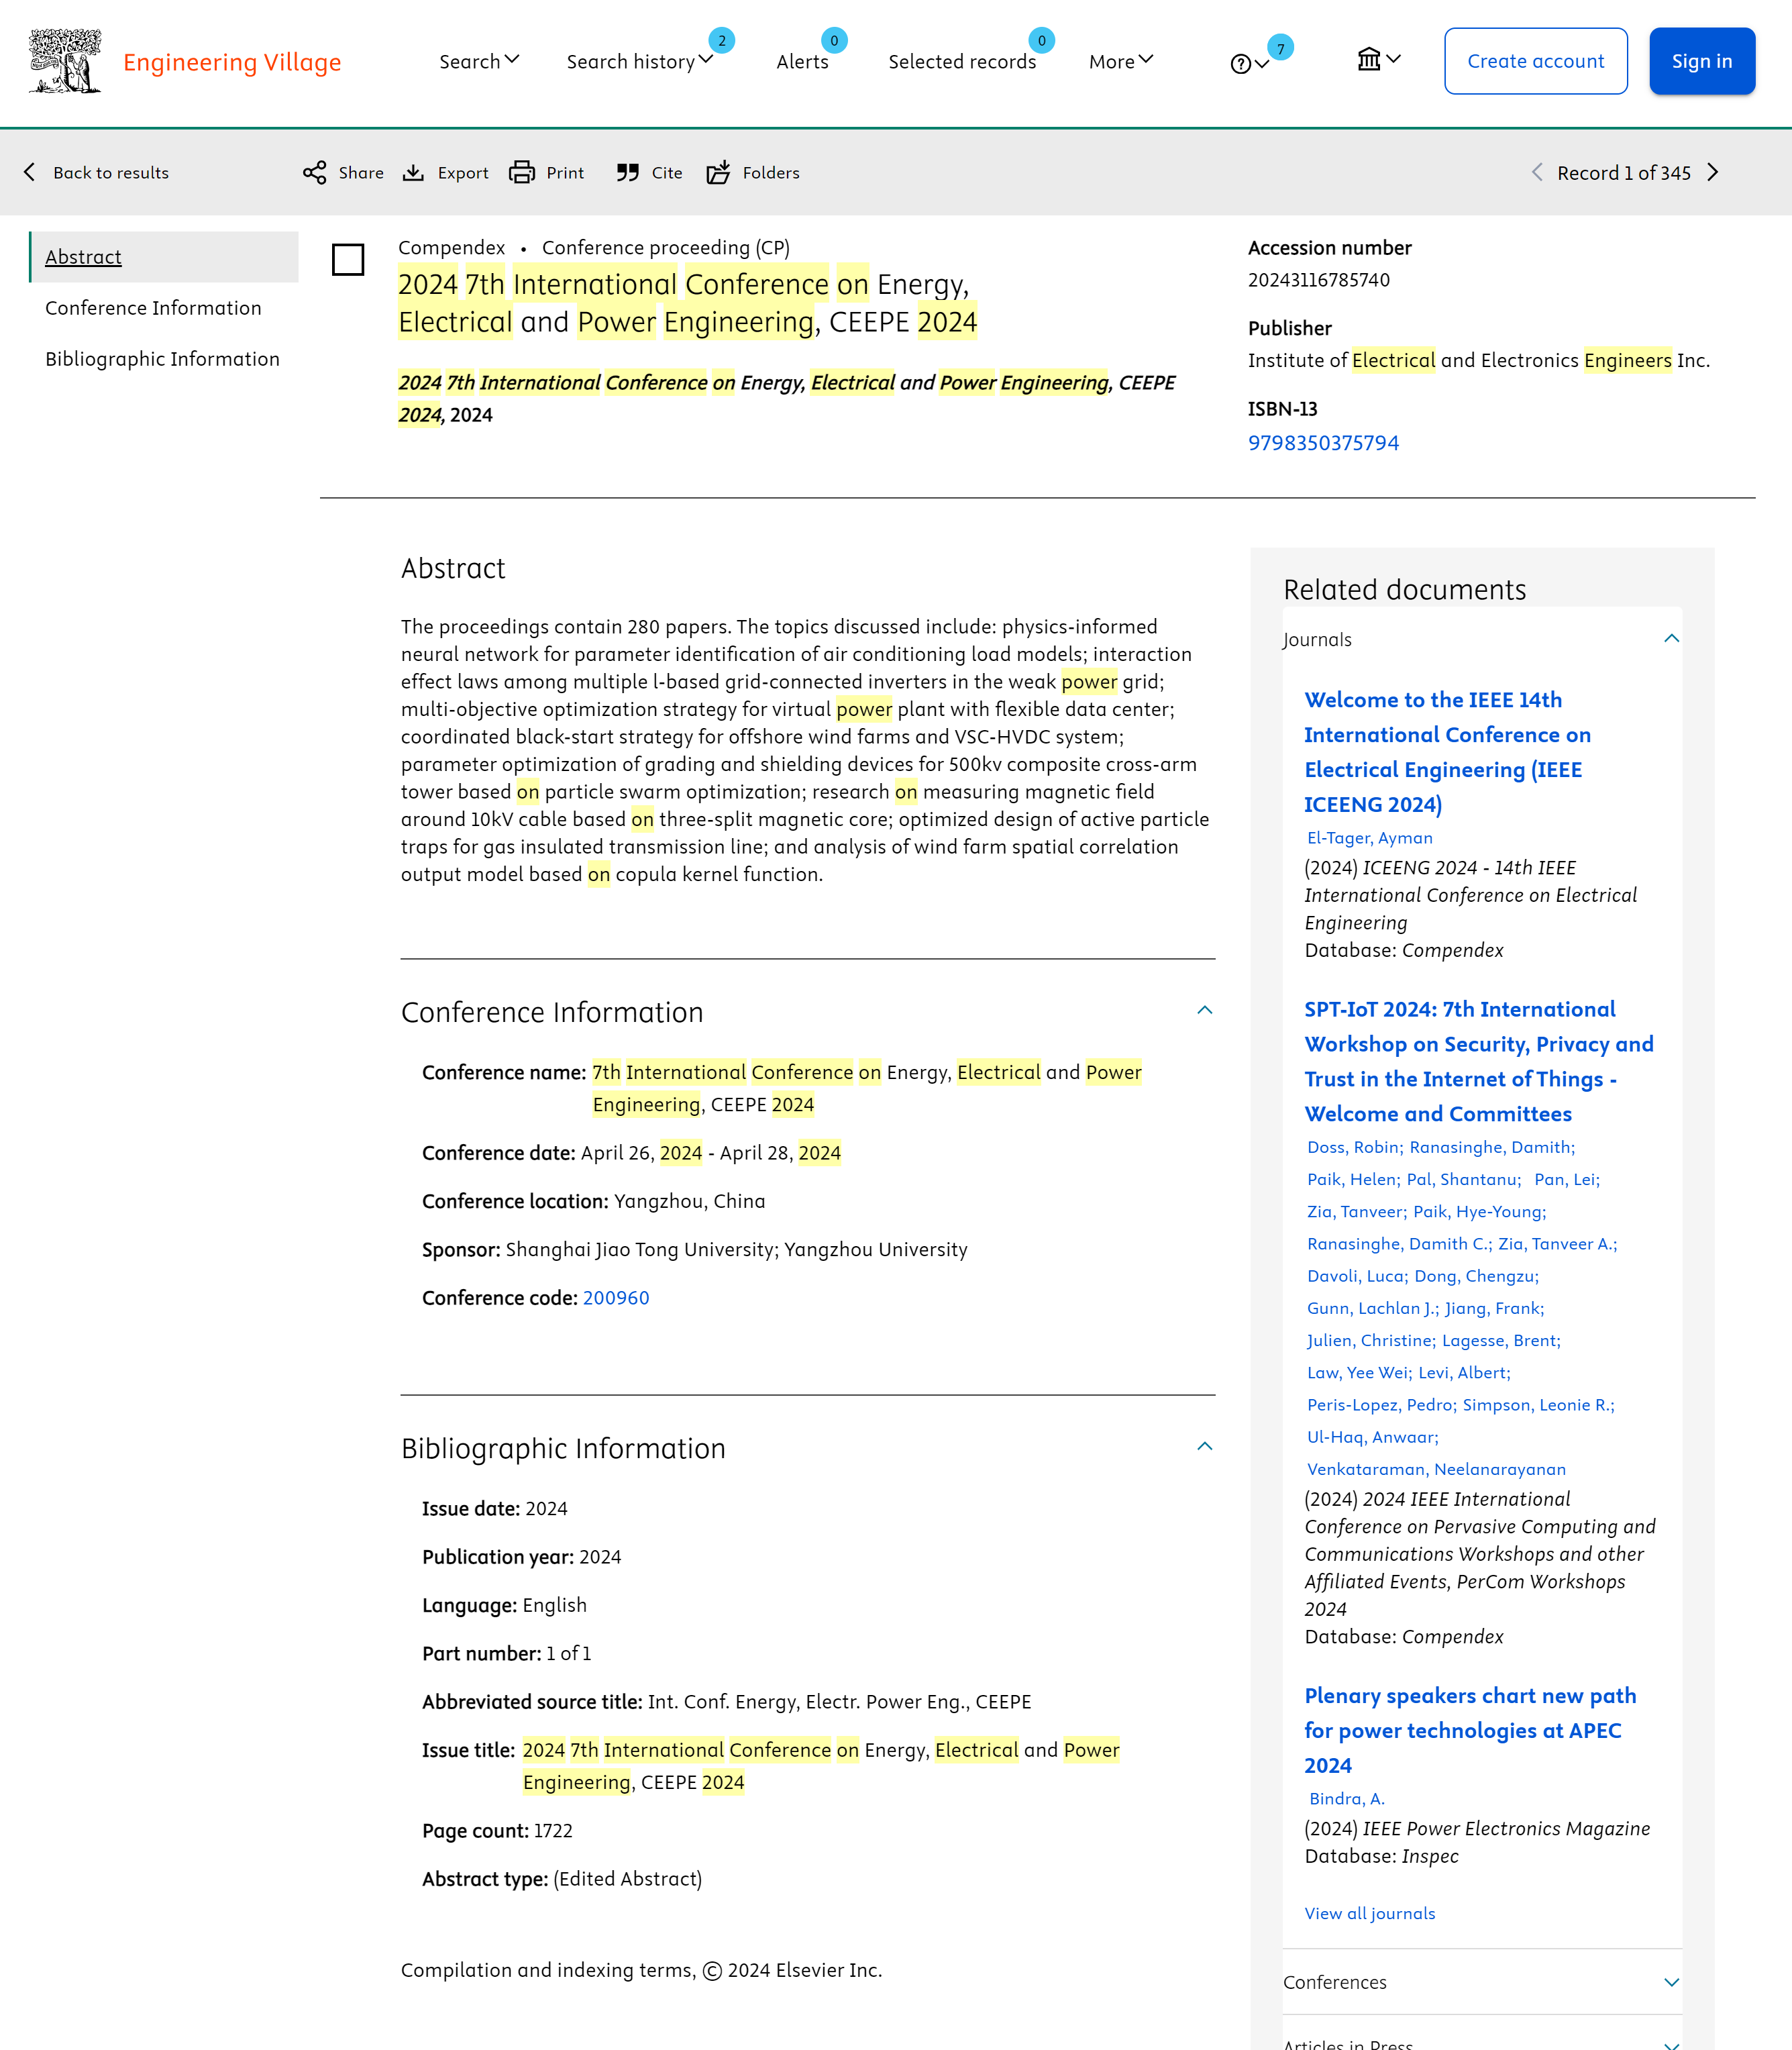Click author Ul-Haq, Anwaar
The image size is (1792, 2050).
[x=1372, y=1437]
